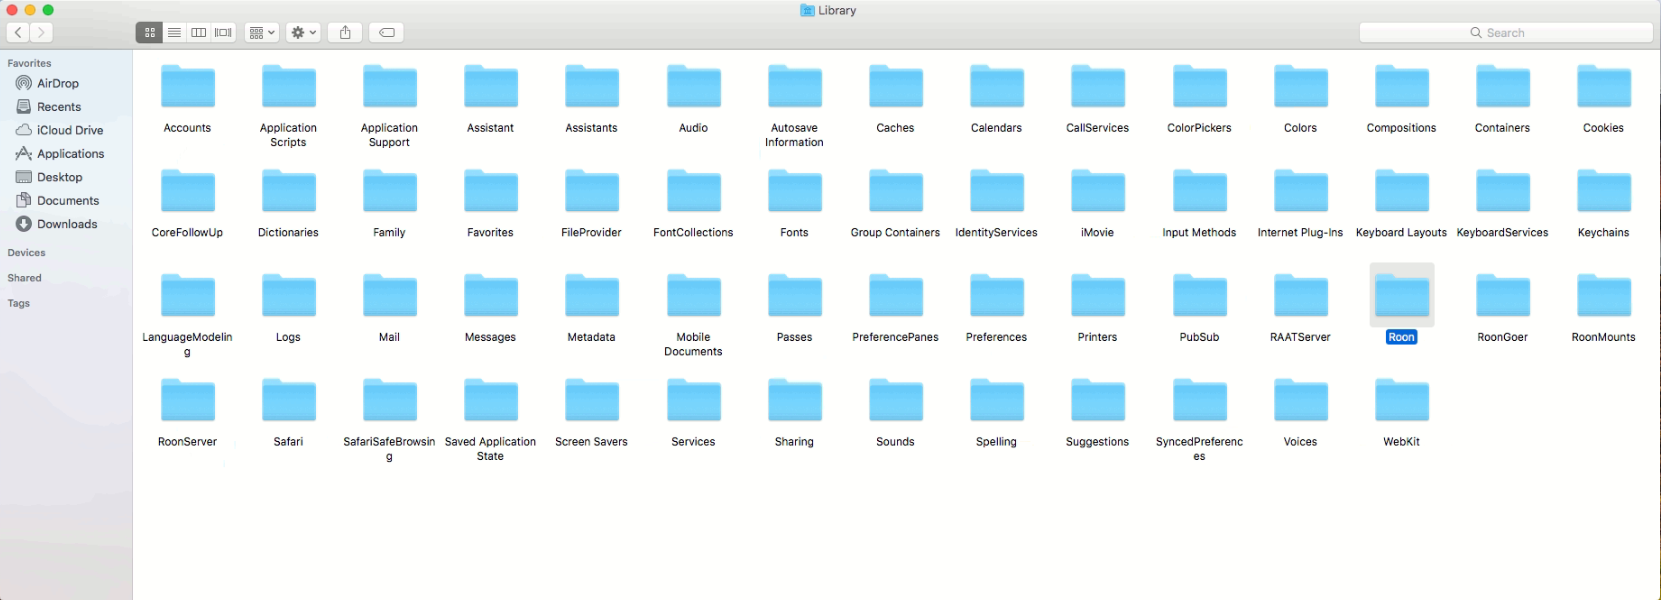The width and height of the screenshot is (1661, 600).
Task: Select the Messages folder
Action: click(491, 296)
